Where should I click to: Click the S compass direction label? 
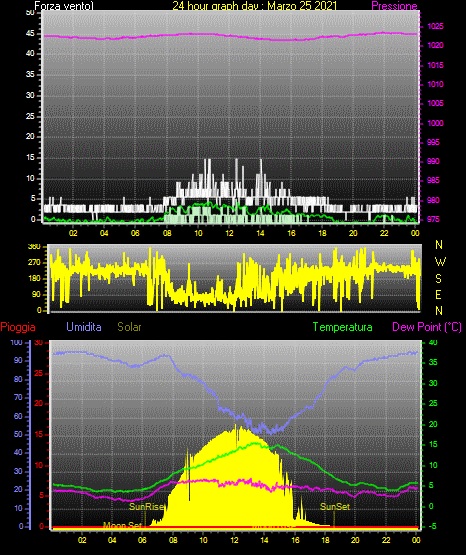click(x=438, y=279)
